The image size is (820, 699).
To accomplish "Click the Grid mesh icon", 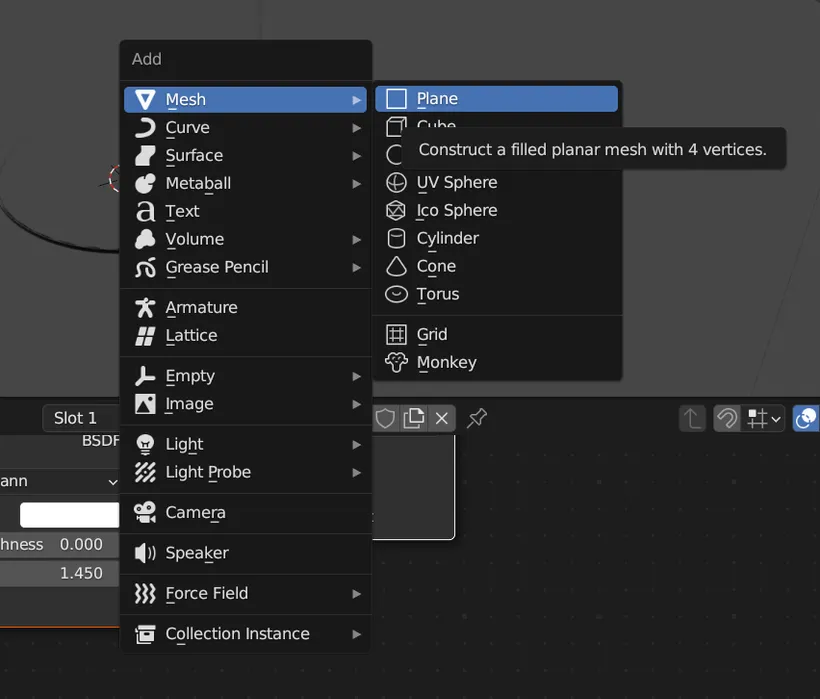I will click(x=396, y=335).
